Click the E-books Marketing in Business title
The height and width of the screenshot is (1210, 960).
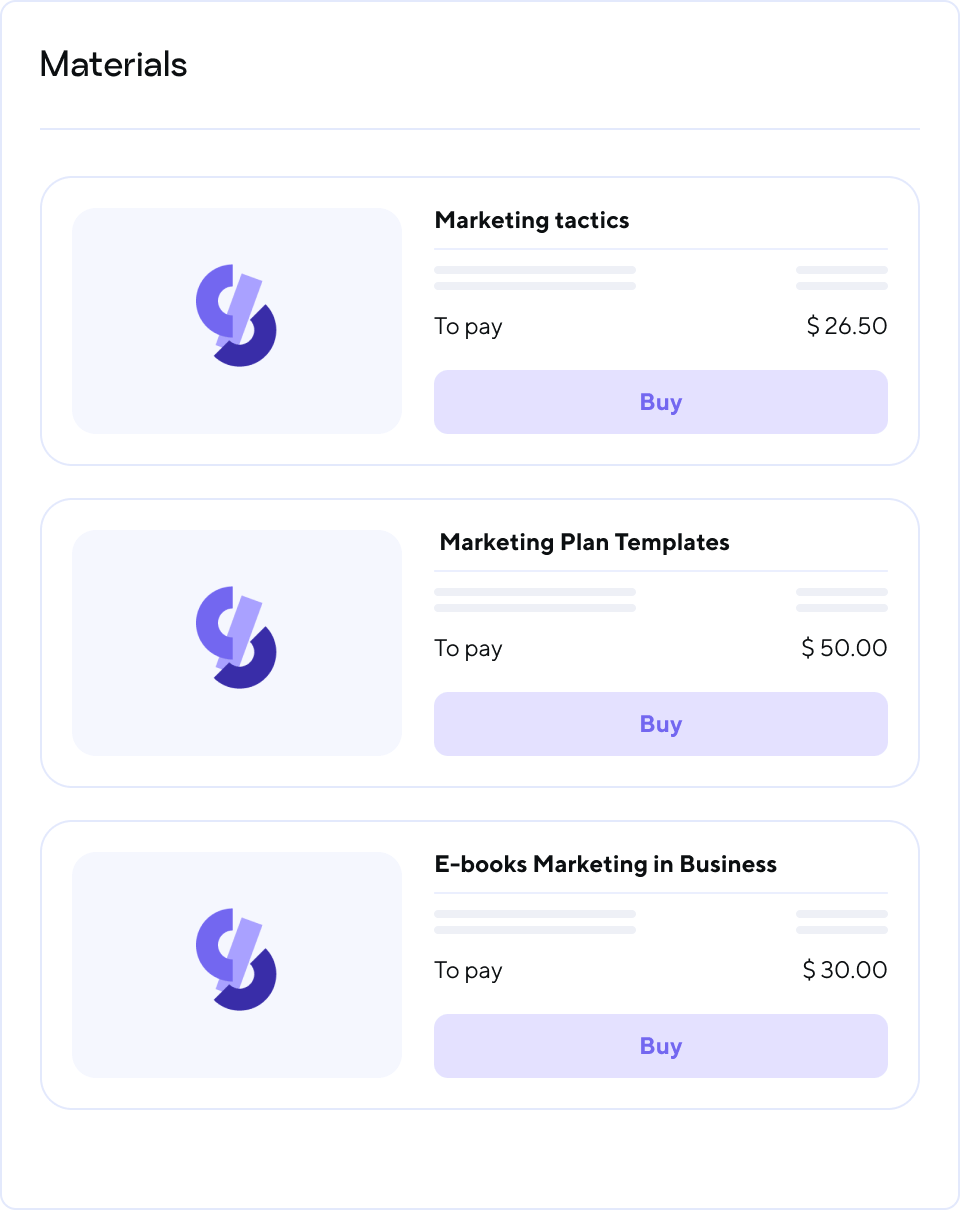(x=605, y=864)
